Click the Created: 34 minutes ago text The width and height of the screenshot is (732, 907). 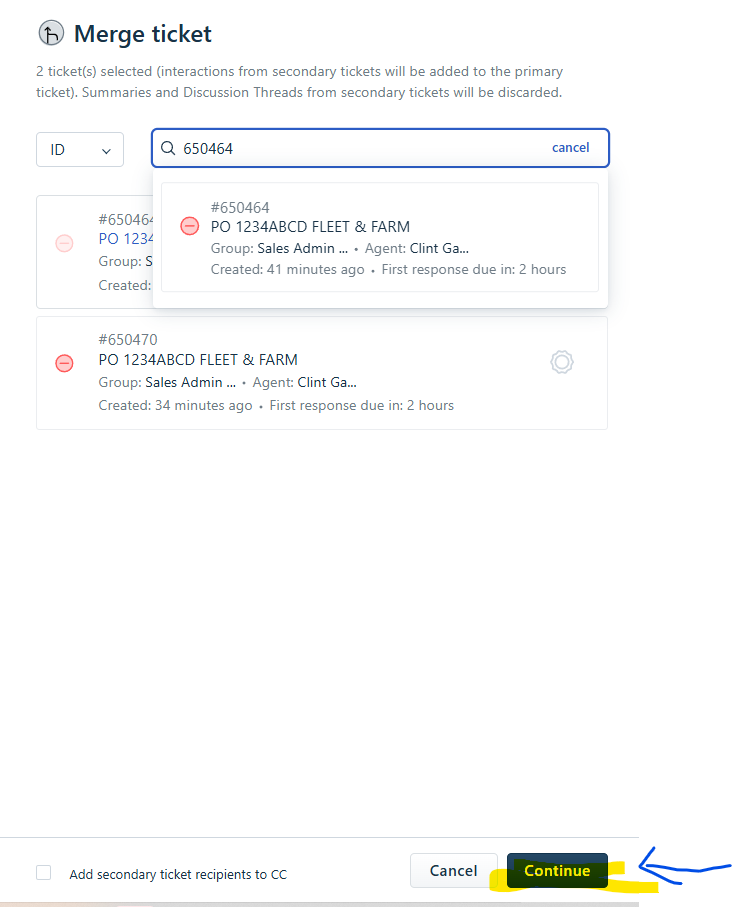coord(175,405)
